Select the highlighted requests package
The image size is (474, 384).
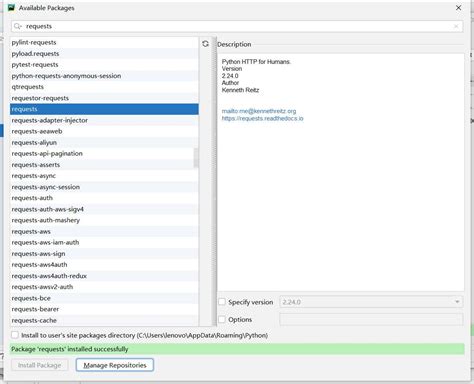click(104, 109)
